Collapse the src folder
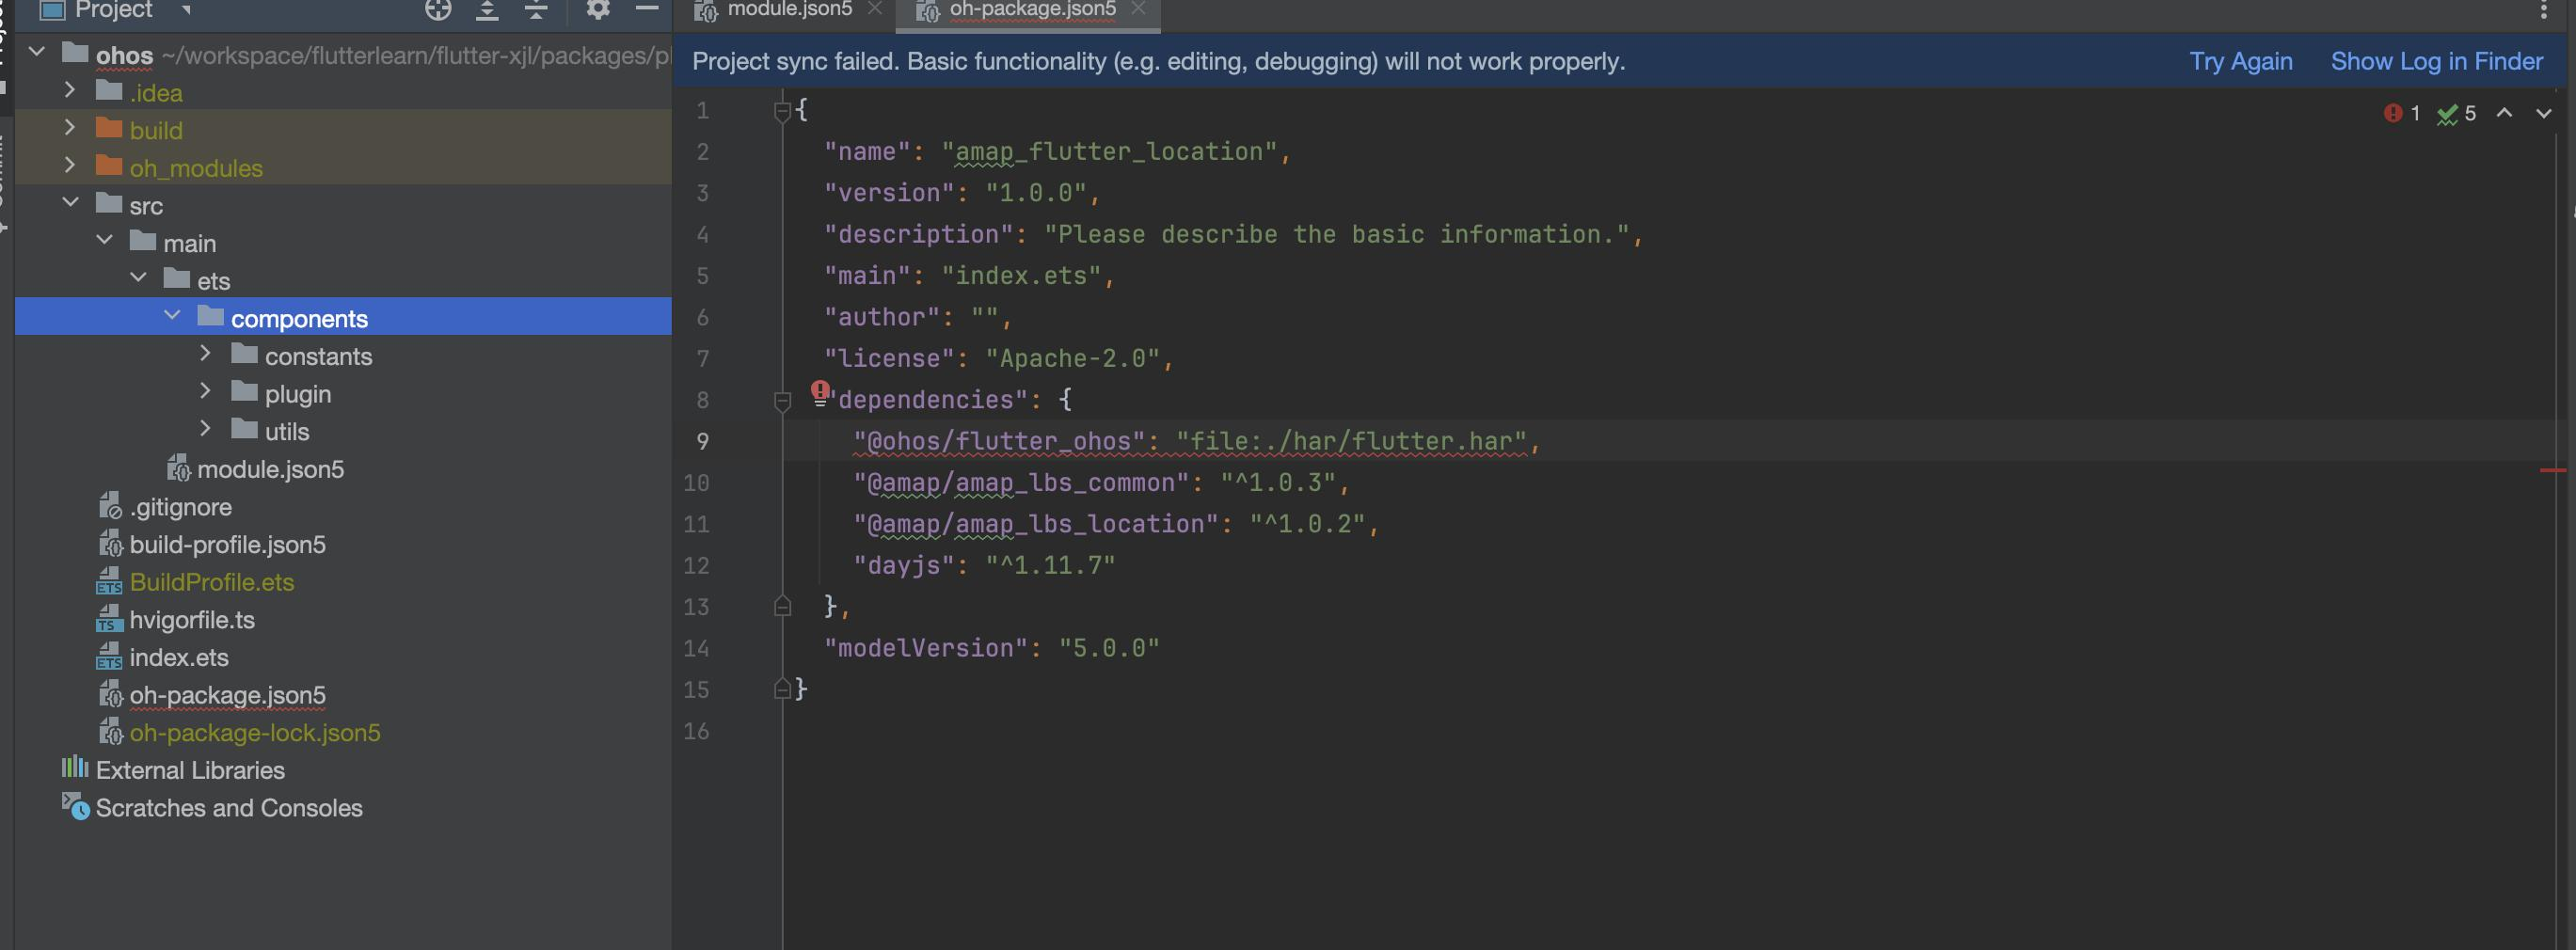This screenshot has width=2576, height=950. (70, 202)
